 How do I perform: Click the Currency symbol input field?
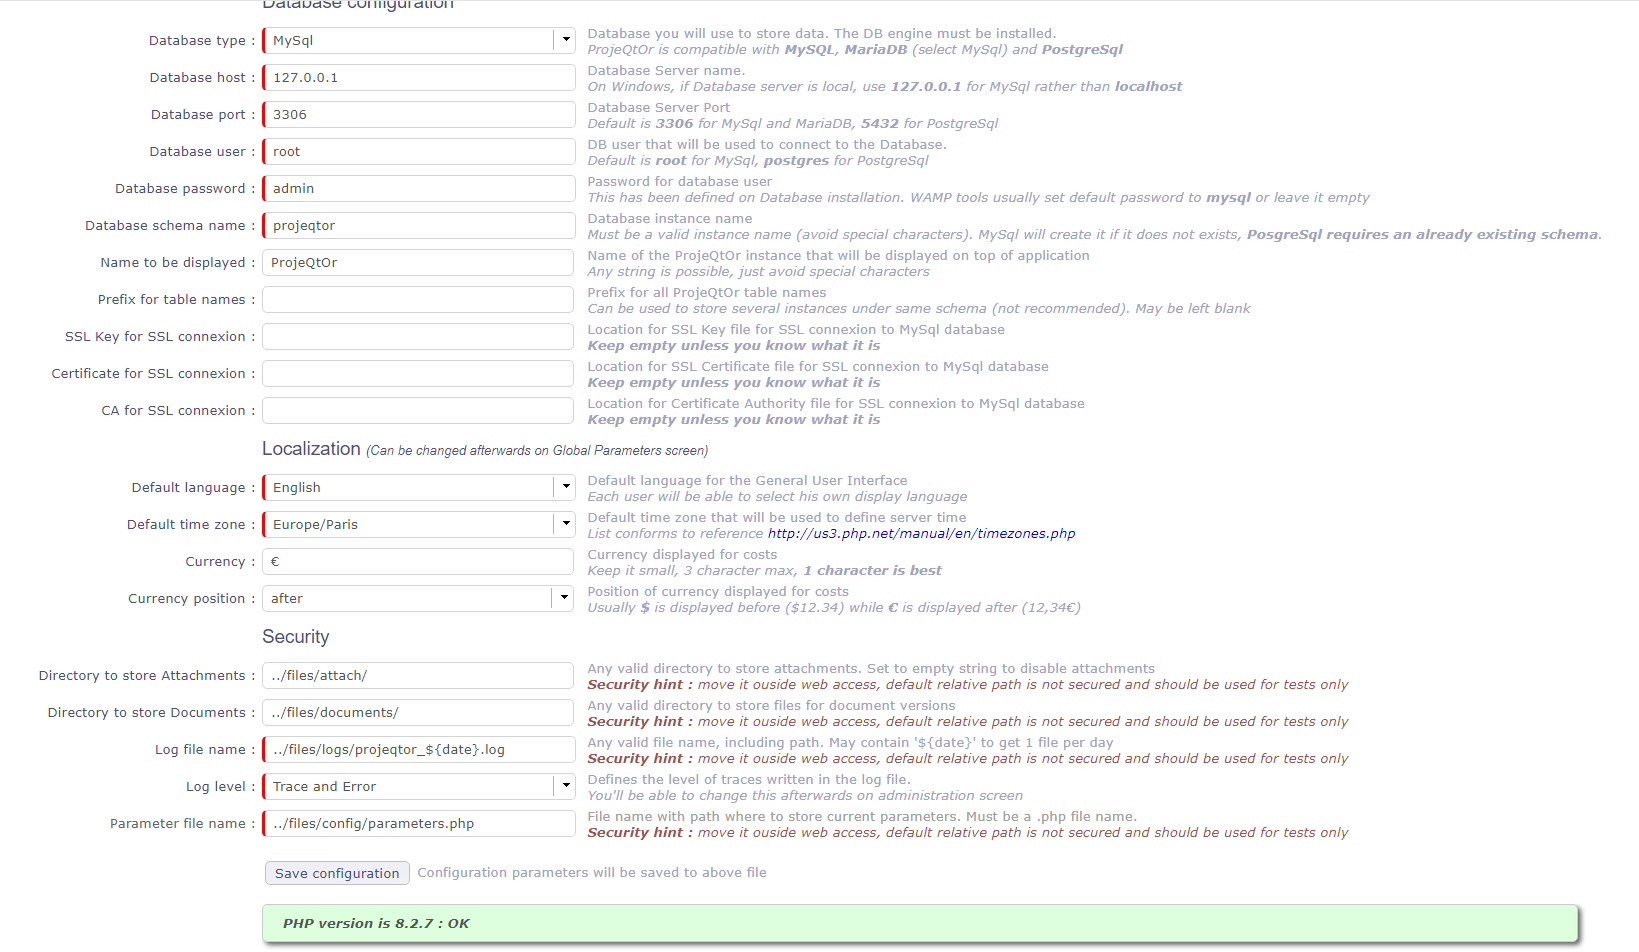click(x=418, y=561)
